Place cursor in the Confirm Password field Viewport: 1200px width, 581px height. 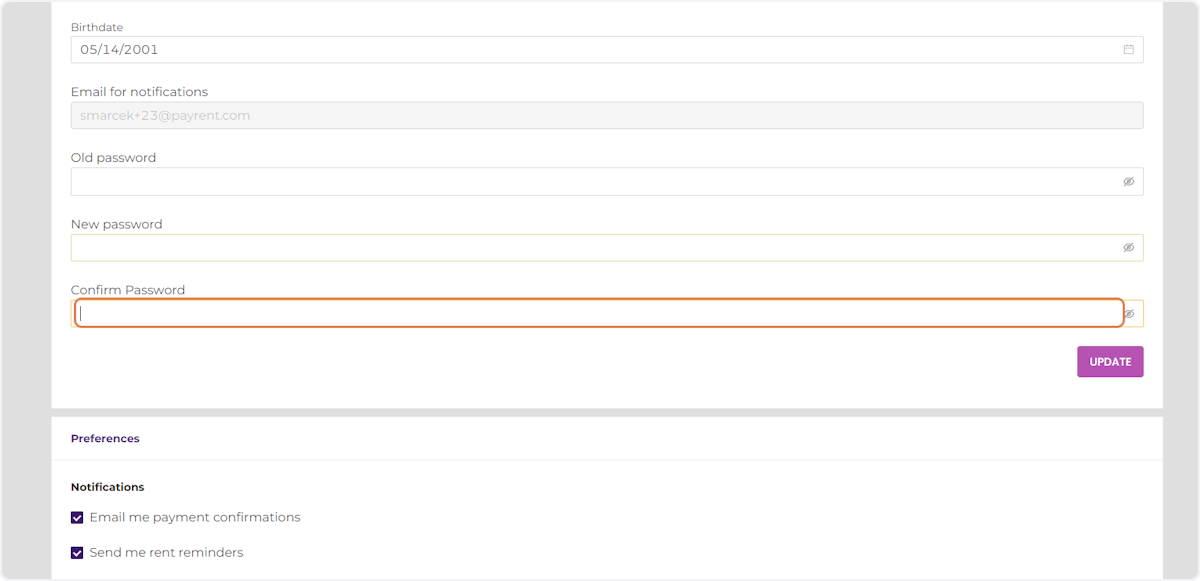(500, 313)
